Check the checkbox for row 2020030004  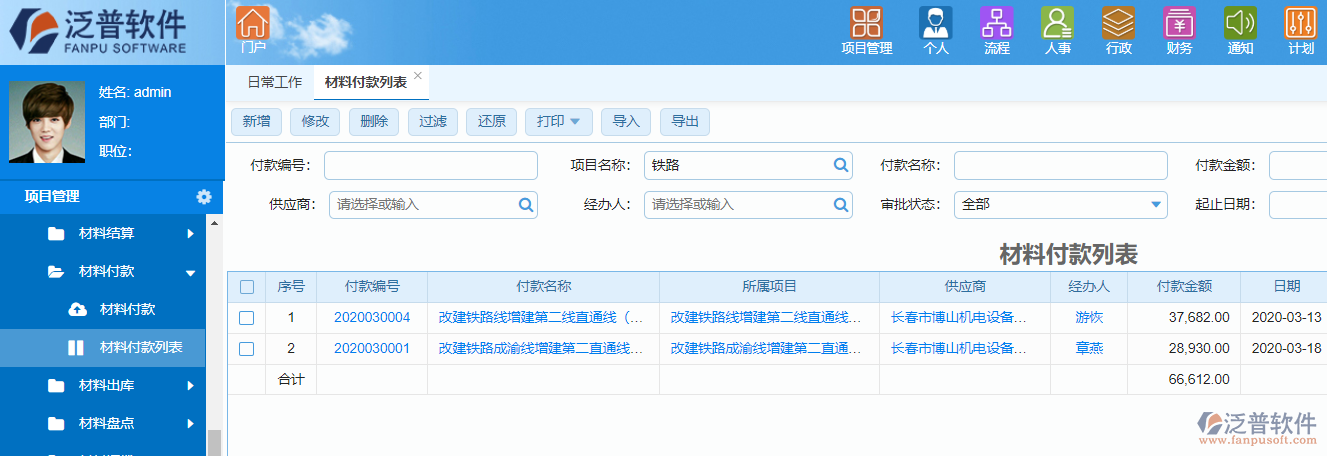pos(246,318)
